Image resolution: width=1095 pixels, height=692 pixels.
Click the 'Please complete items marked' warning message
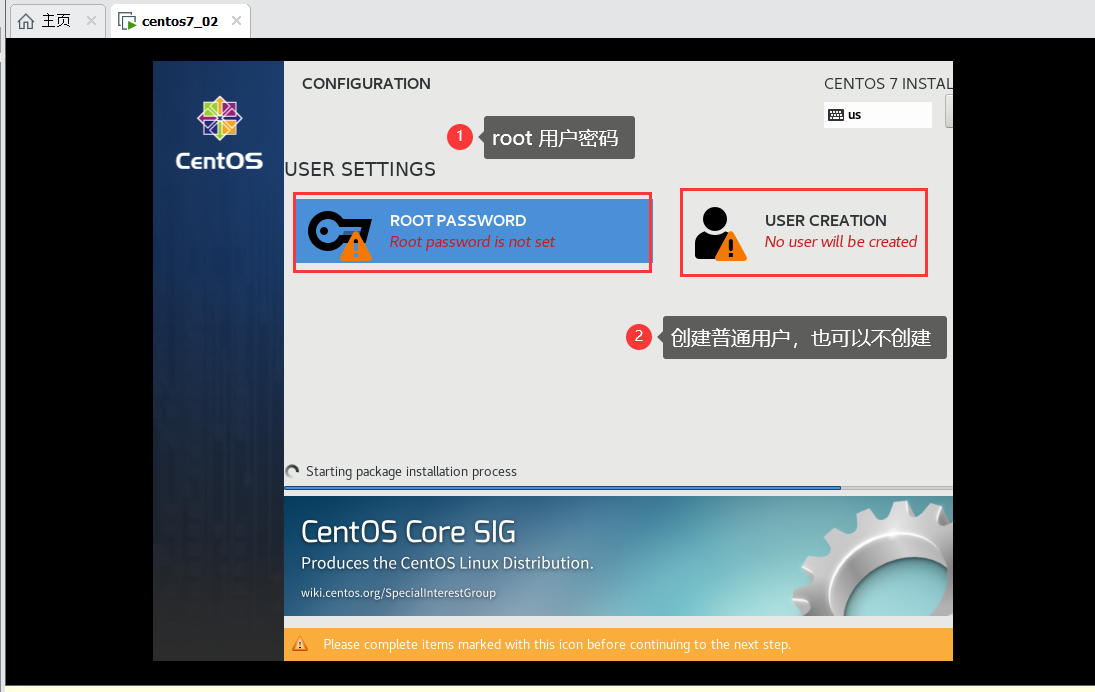click(x=557, y=645)
